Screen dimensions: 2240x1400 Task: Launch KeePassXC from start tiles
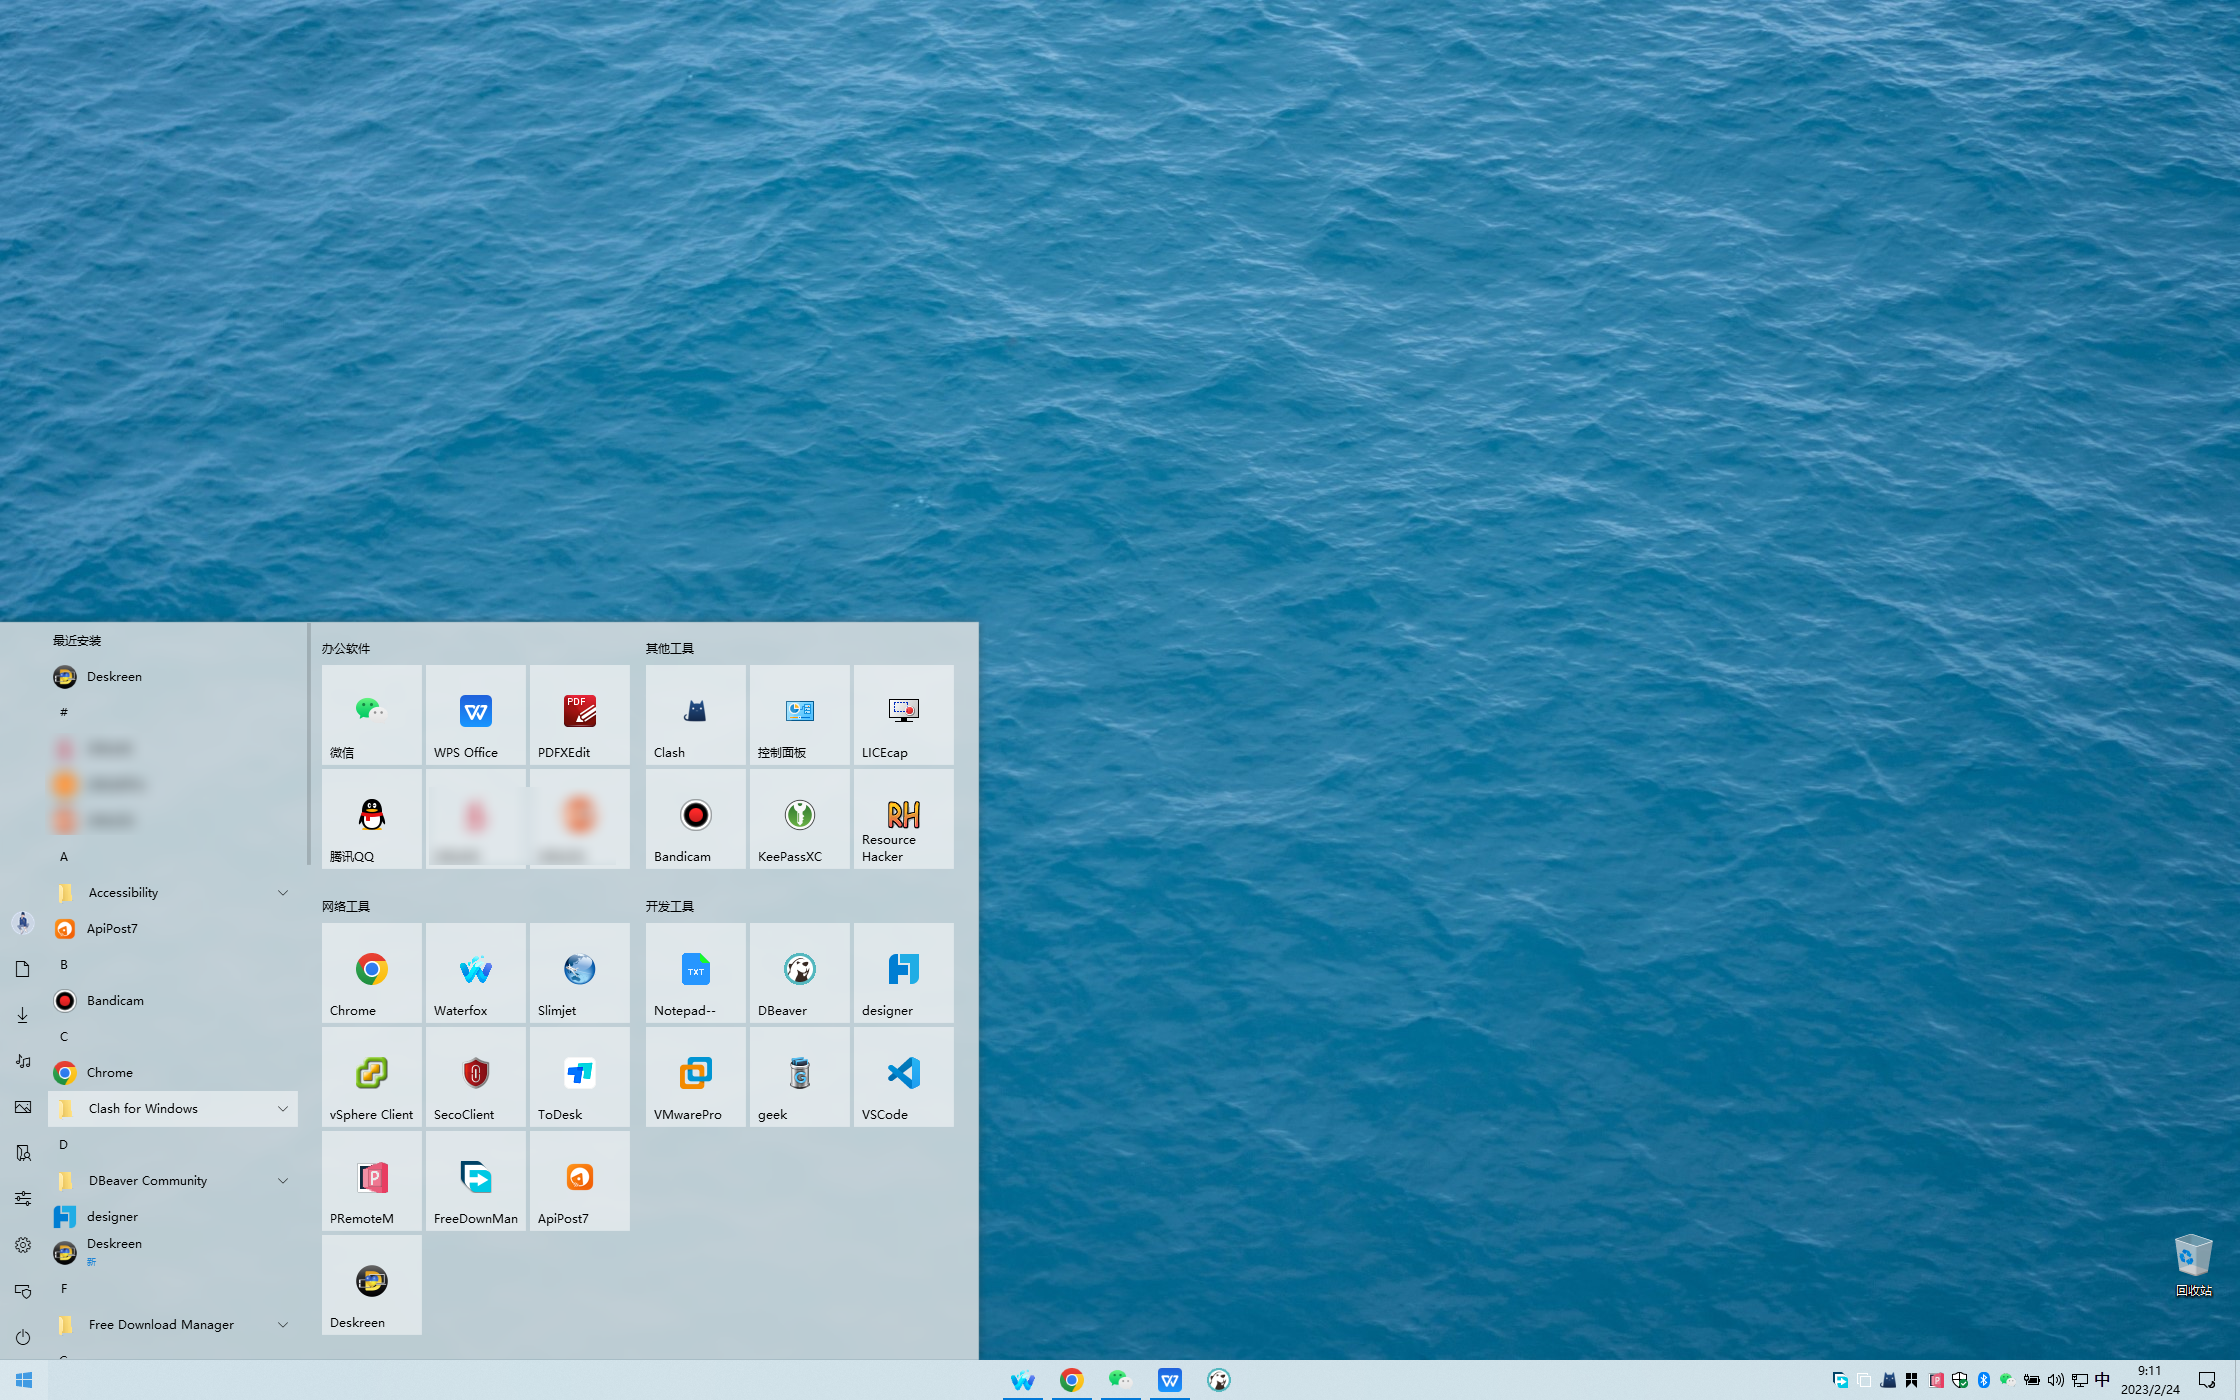coord(799,820)
